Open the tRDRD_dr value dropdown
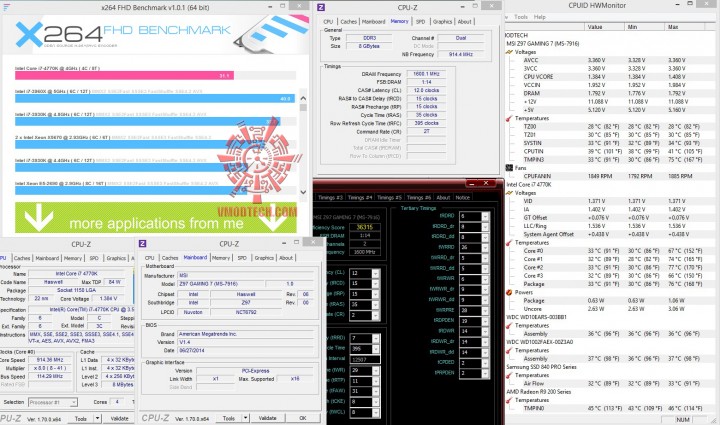This screenshot has width=720, height=425. [485, 227]
